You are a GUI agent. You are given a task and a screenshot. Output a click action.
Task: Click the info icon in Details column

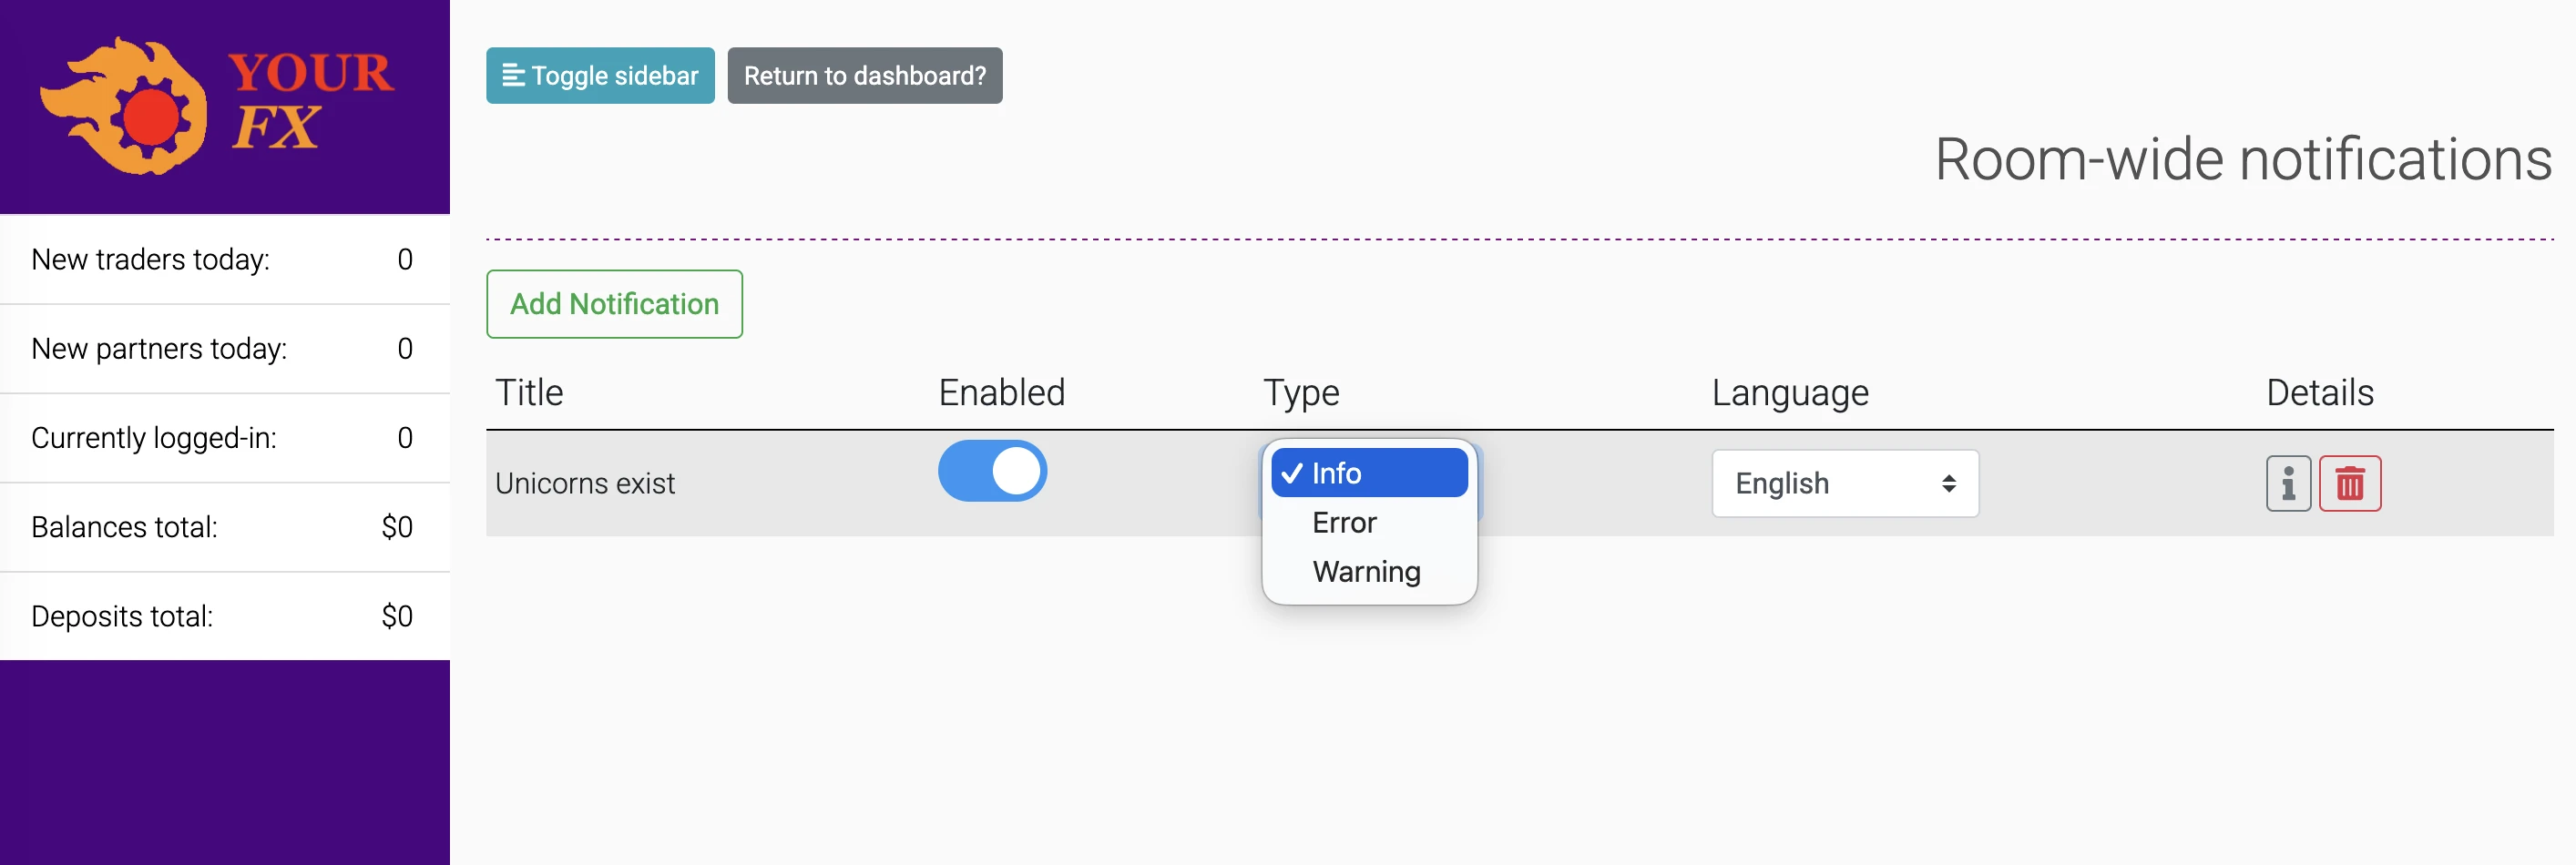(x=2287, y=483)
